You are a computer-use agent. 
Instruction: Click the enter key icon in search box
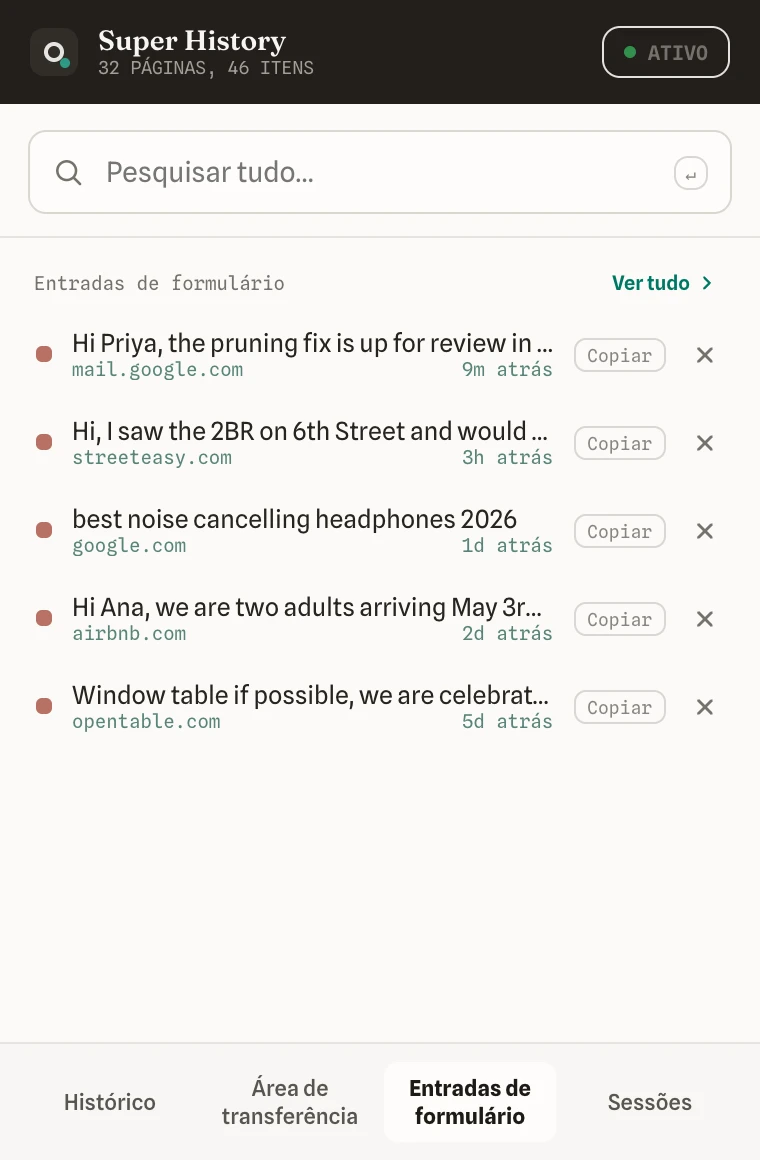(x=690, y=174)
